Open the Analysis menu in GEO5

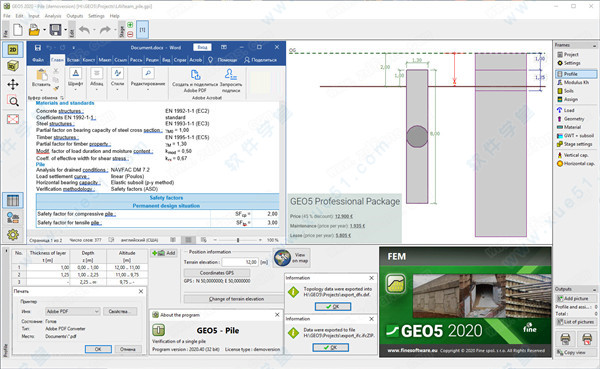coord(53,16)
